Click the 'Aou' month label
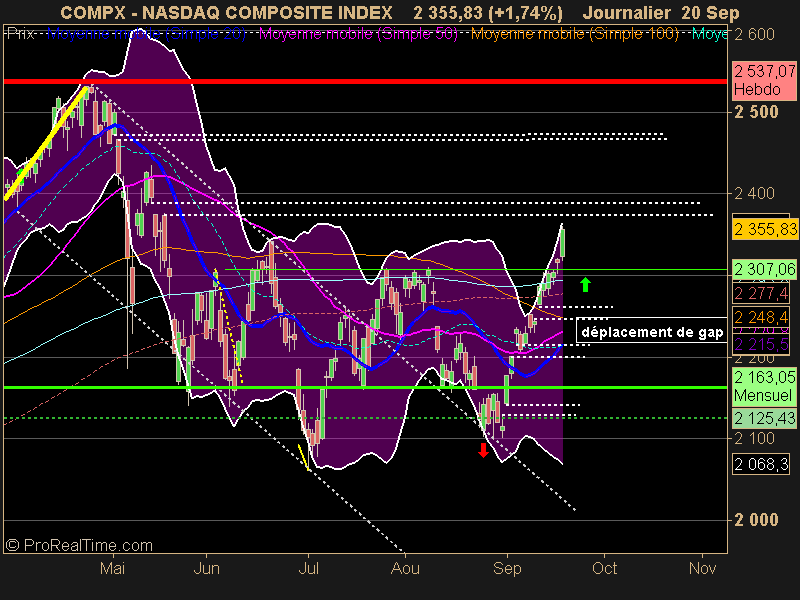 pos(405,568)
